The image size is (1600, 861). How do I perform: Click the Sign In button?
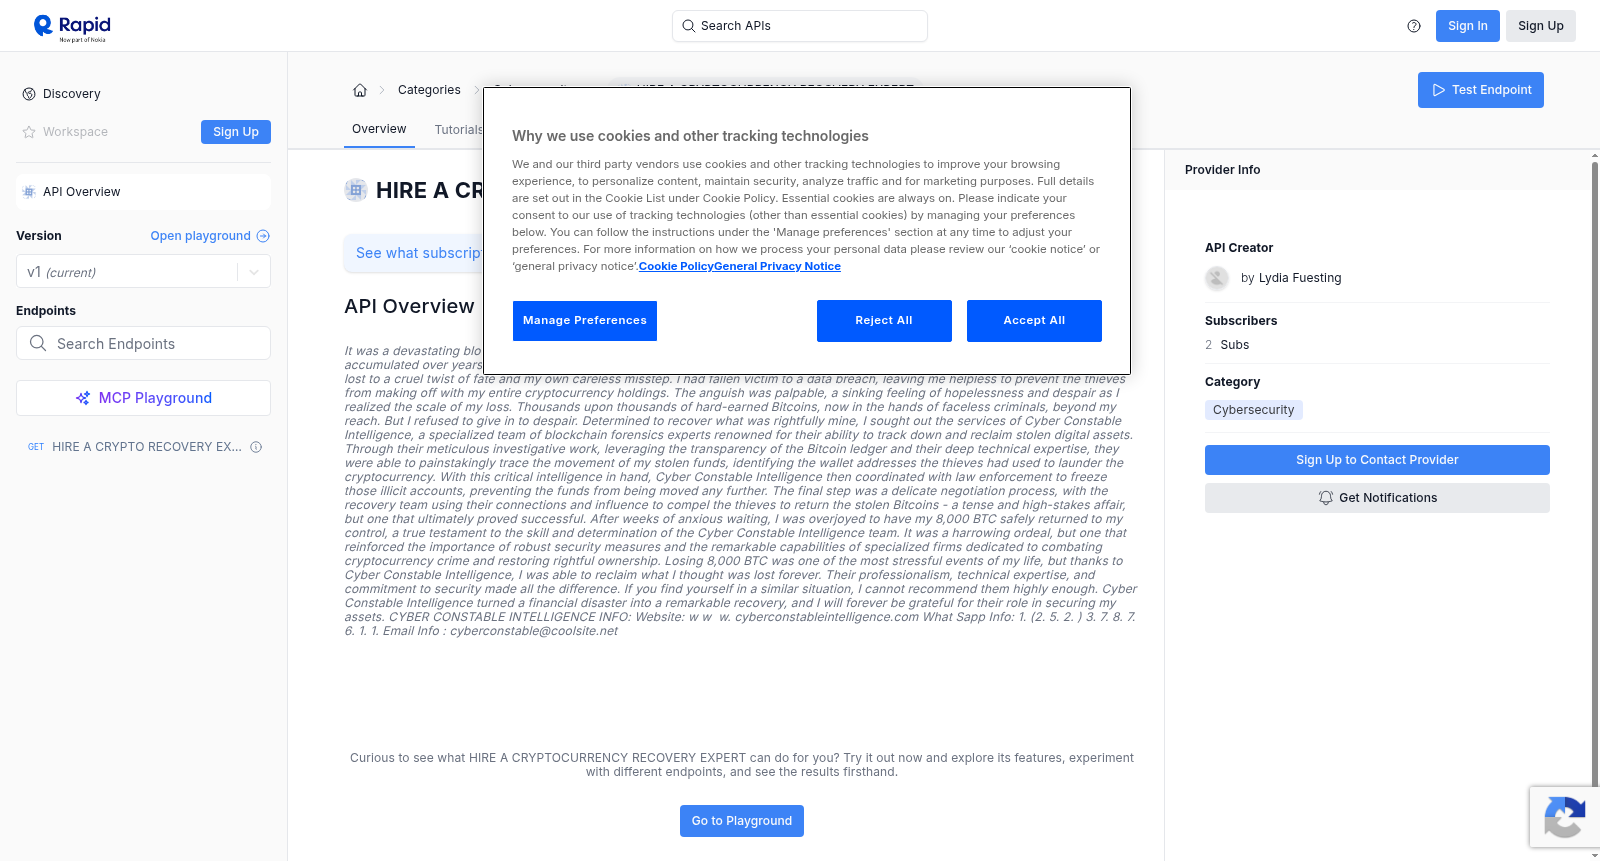click(x=1467, y=26)
